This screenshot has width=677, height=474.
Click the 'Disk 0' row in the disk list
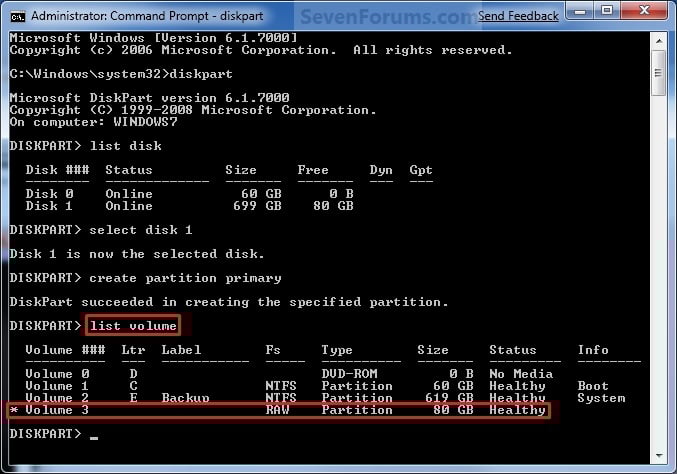189,193
